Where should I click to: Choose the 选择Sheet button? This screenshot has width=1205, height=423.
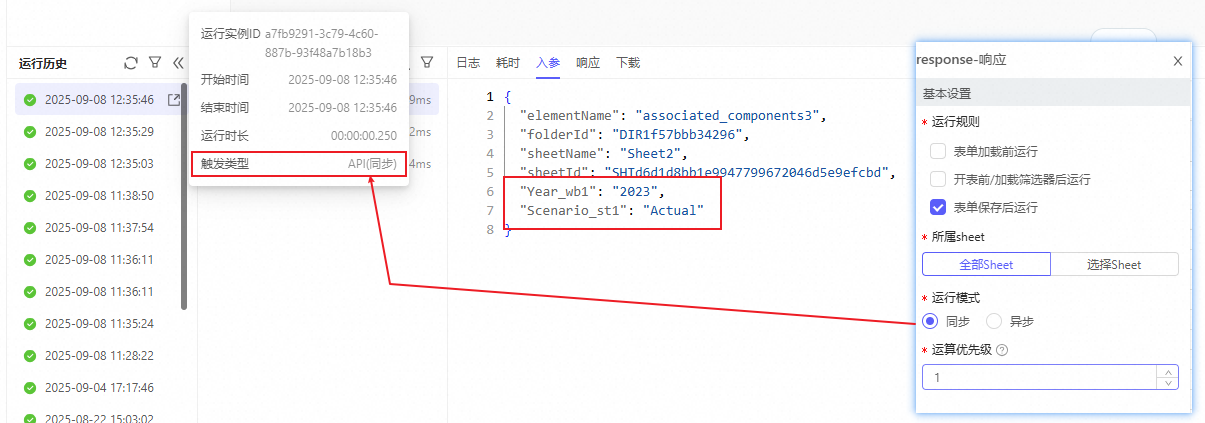[1114, 265]
